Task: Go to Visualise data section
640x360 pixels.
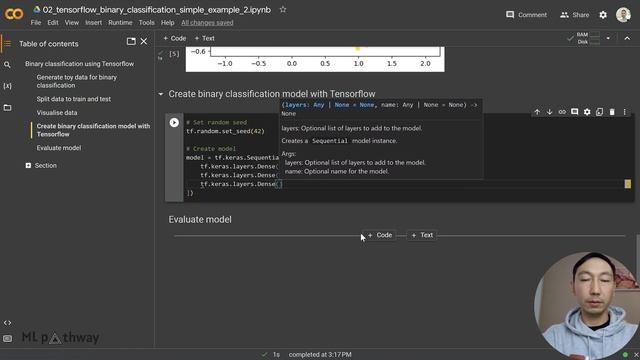Action: point(57,113)
